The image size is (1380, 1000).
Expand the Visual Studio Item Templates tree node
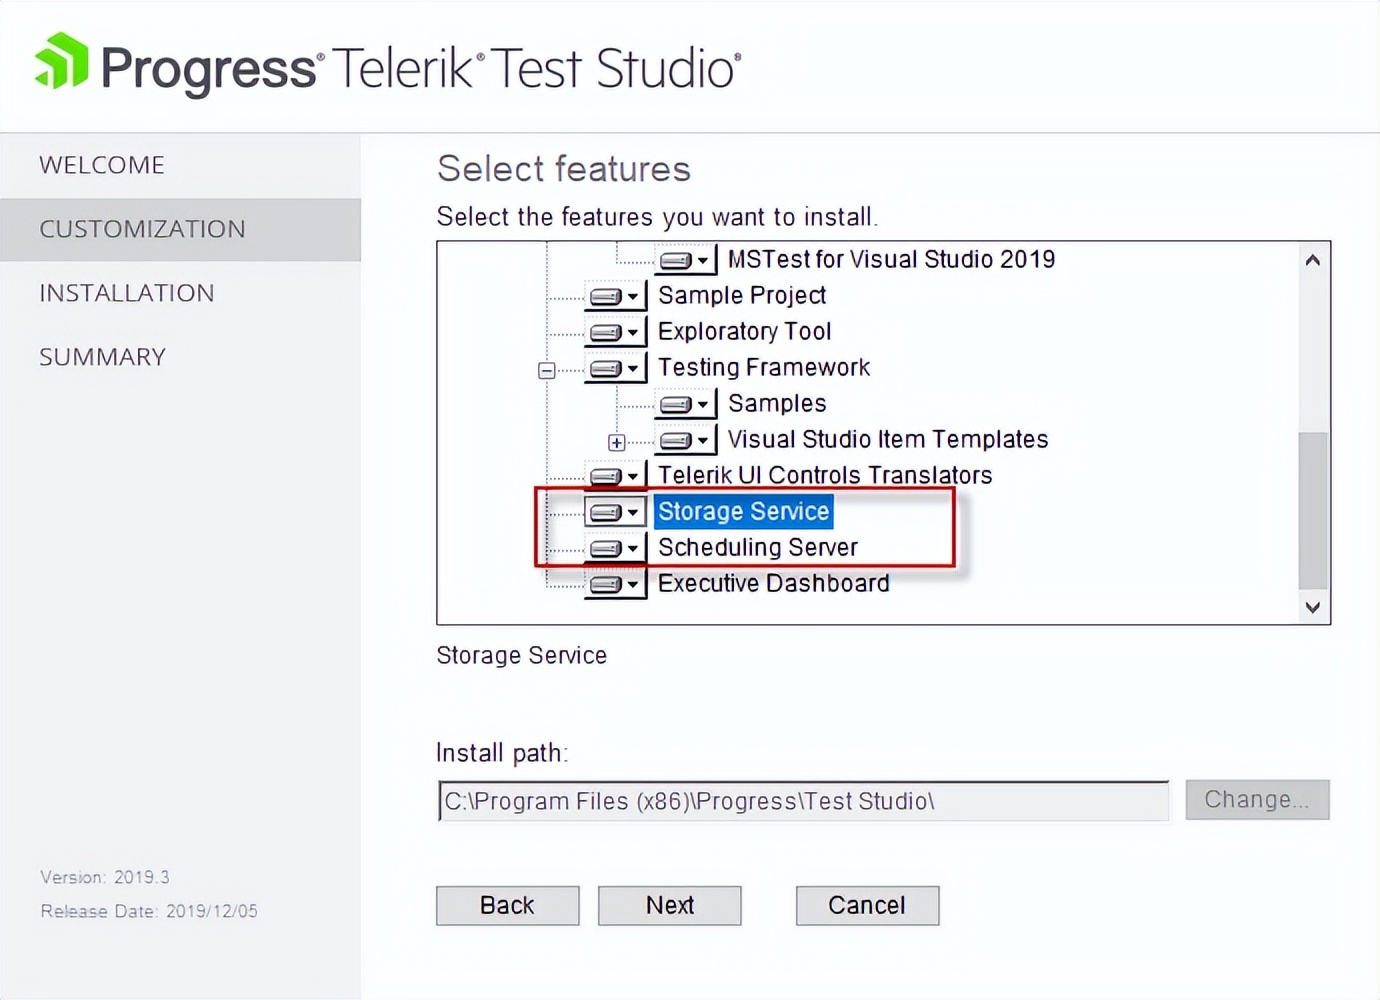[x=617, y=441]
